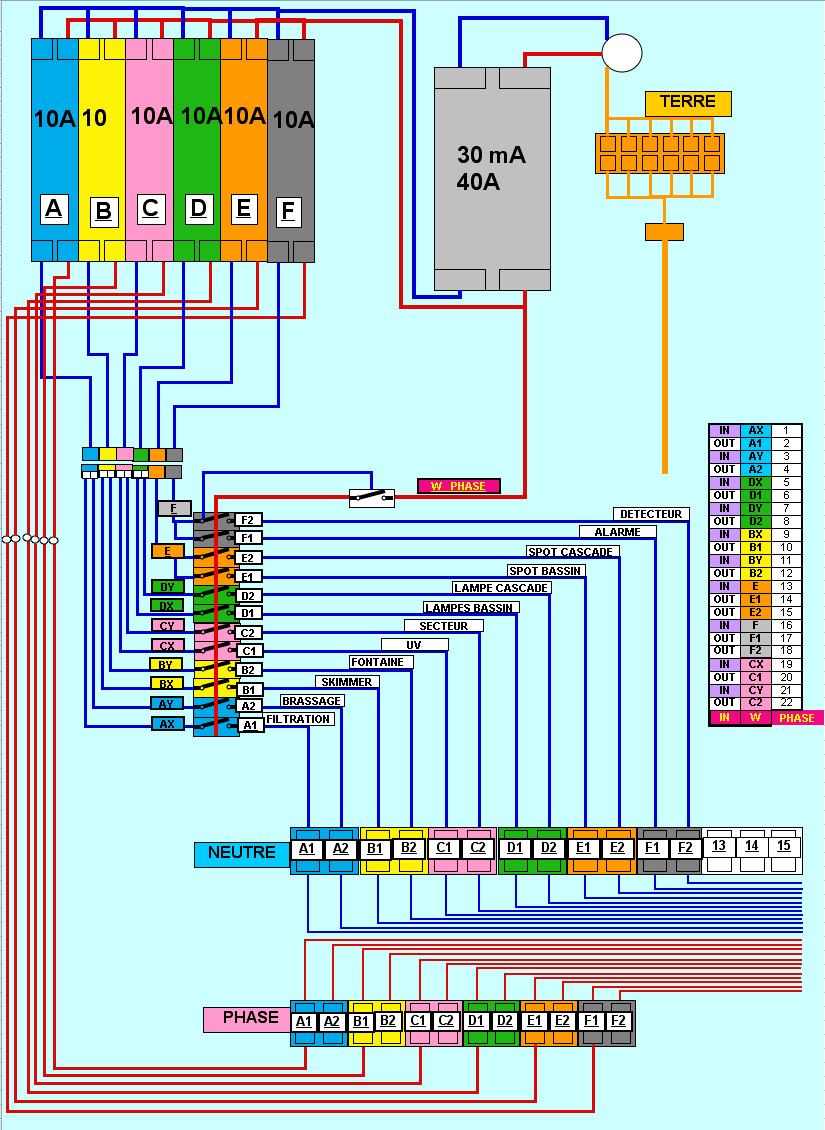
Task: Click the yellow breaker labeled B
Action: tap(102, 150)
